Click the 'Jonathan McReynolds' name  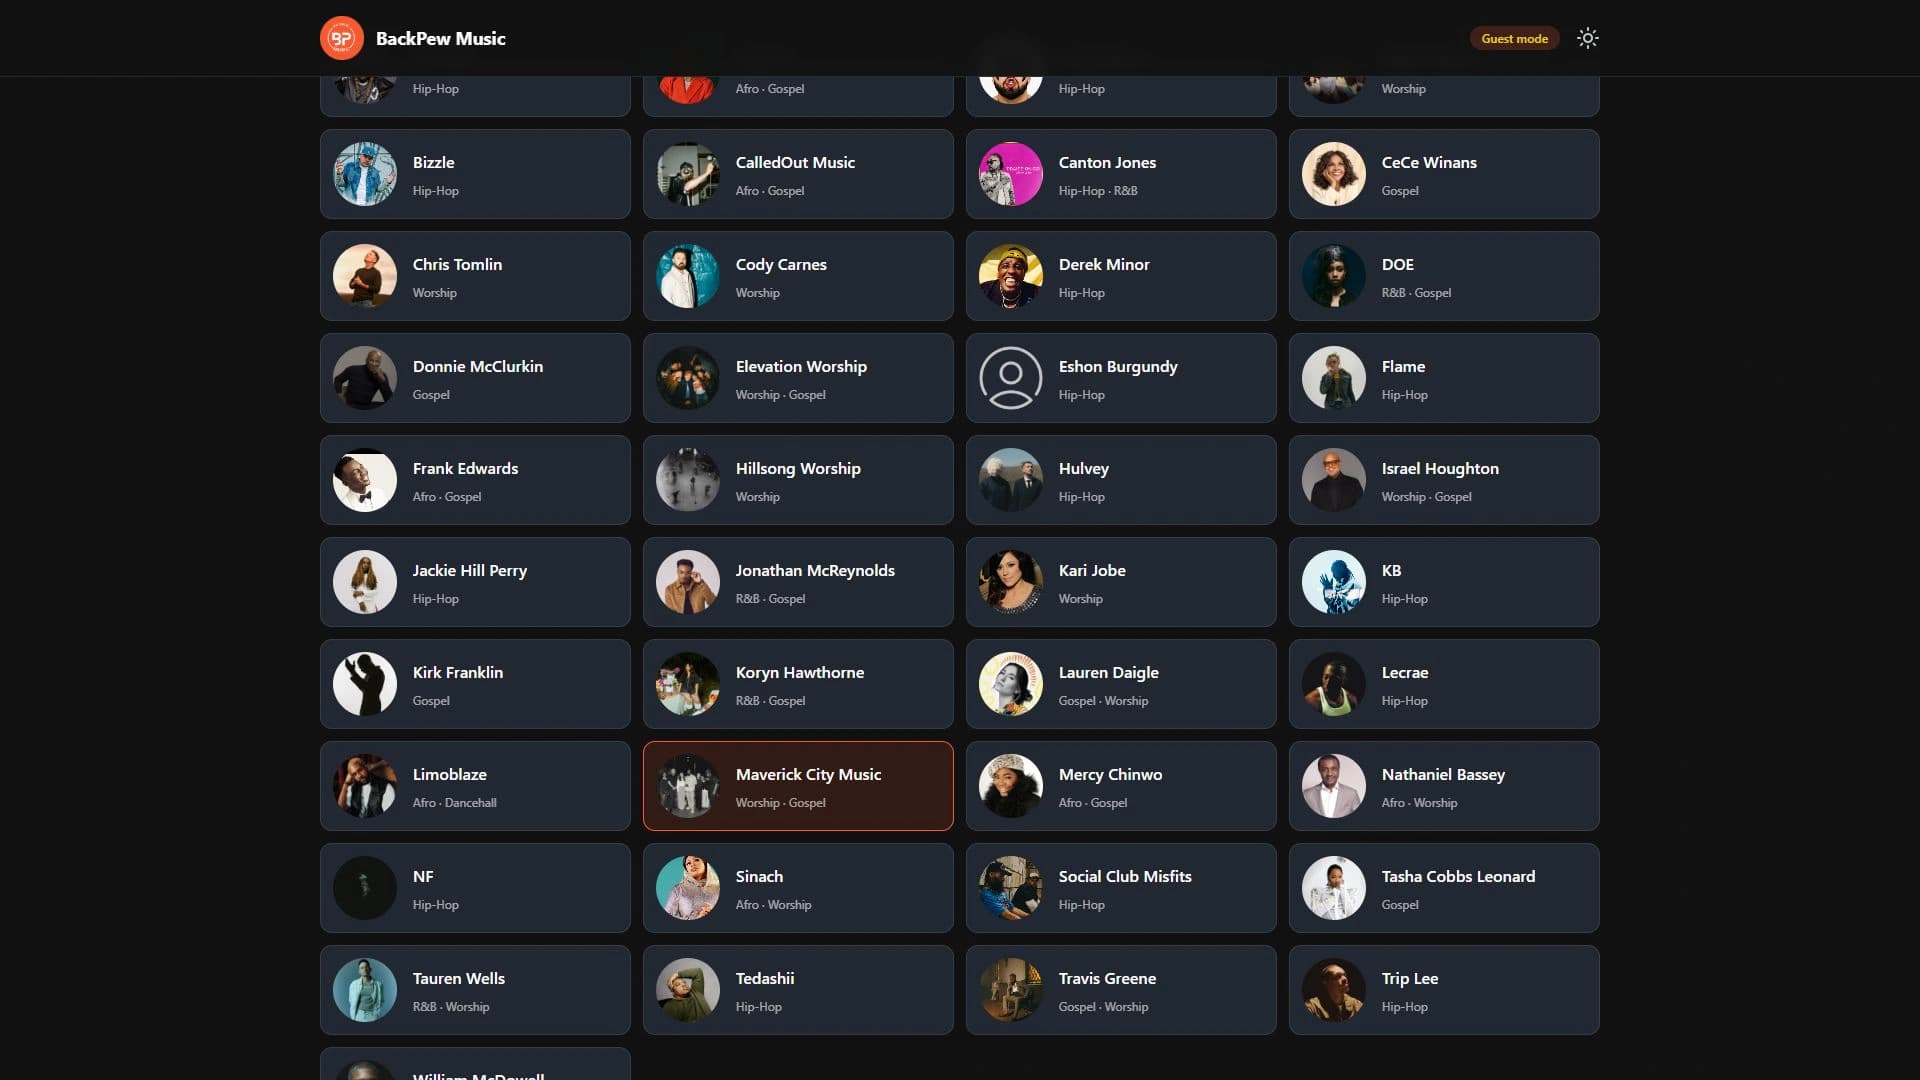(815, 570)
